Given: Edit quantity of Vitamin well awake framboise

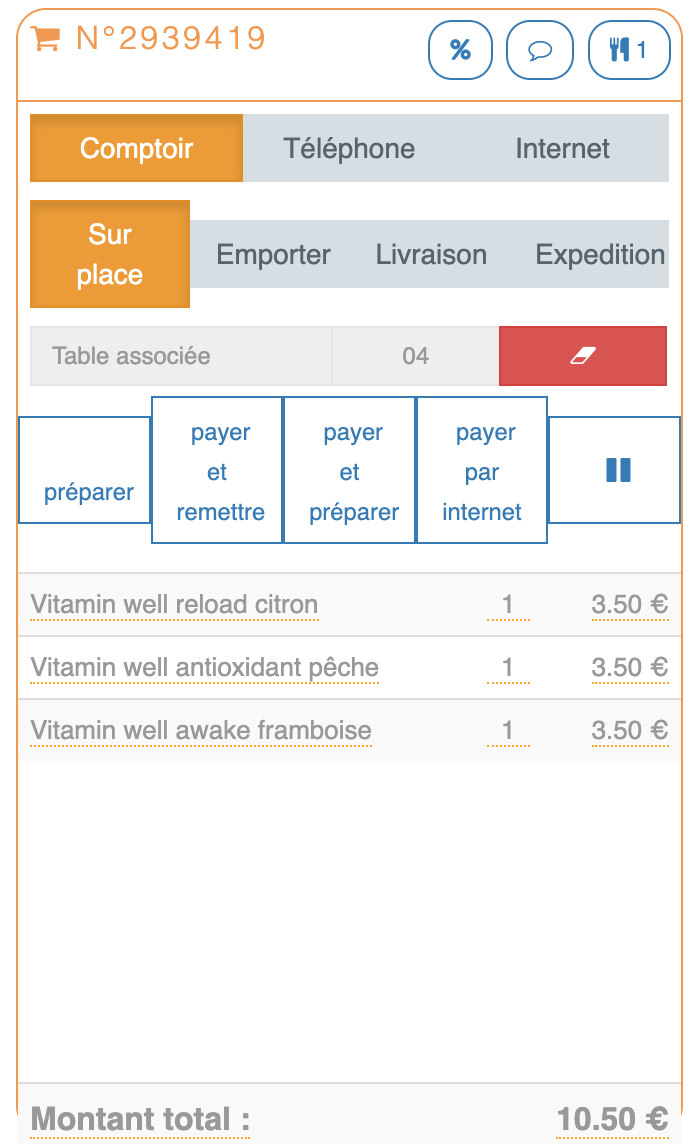Looking at the screenshot, I should (x=508, y=730).
